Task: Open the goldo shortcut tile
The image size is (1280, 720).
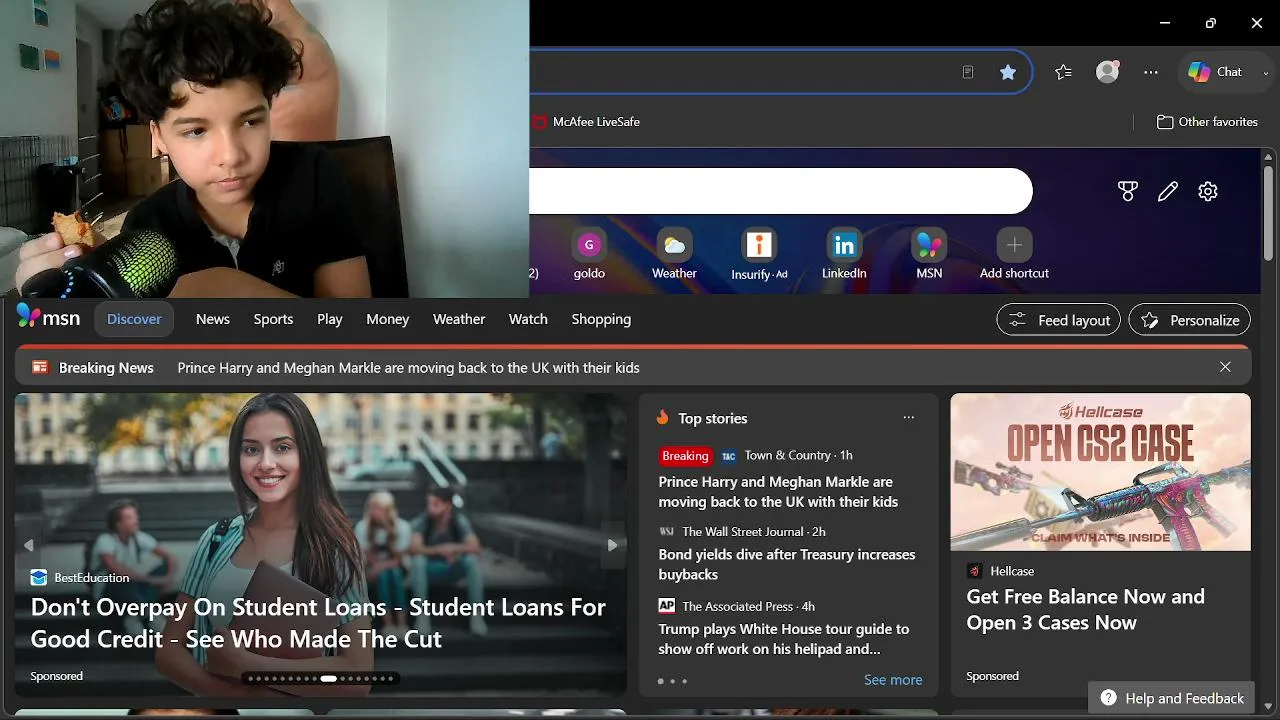Action: 589,254
